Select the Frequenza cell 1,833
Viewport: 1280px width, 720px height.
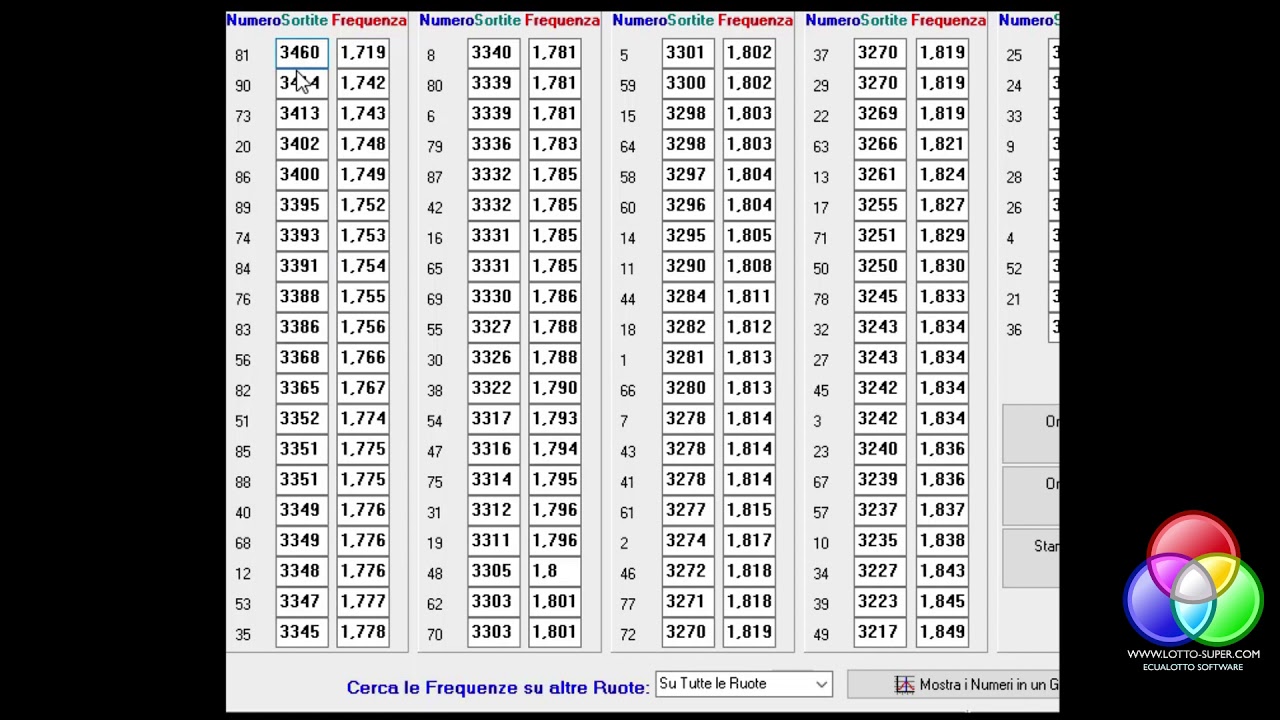click(x=942, y=297)
